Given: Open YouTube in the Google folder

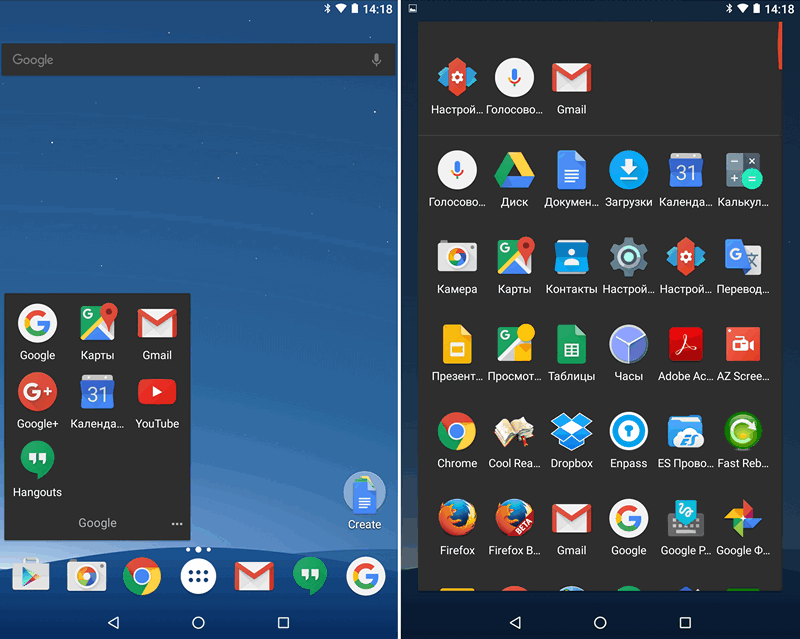Looking at the screenshot, I should (157, 392).
